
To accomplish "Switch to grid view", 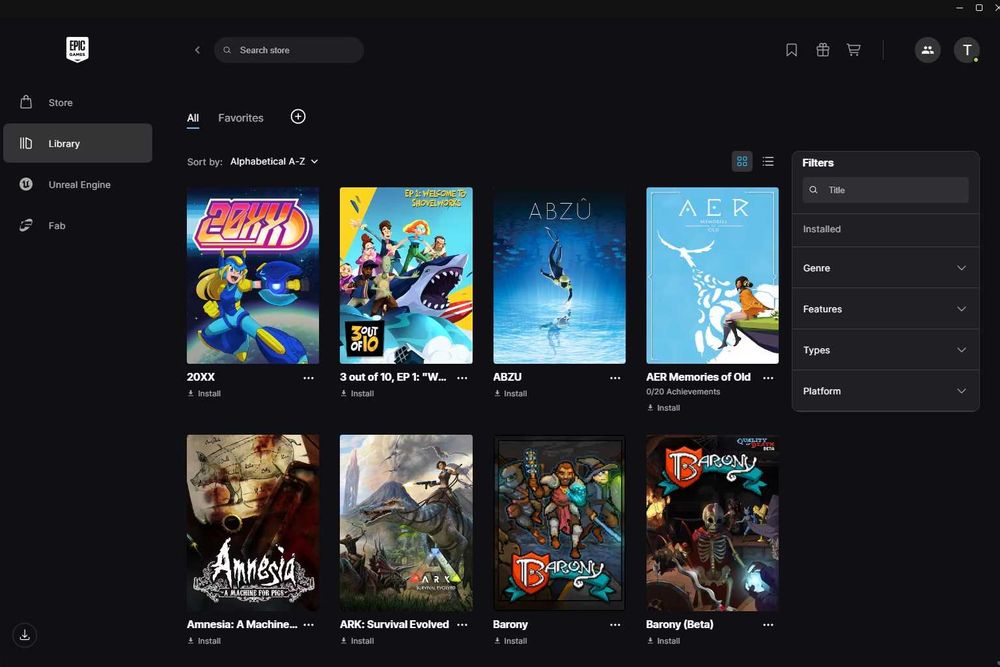I will point(742,161).
